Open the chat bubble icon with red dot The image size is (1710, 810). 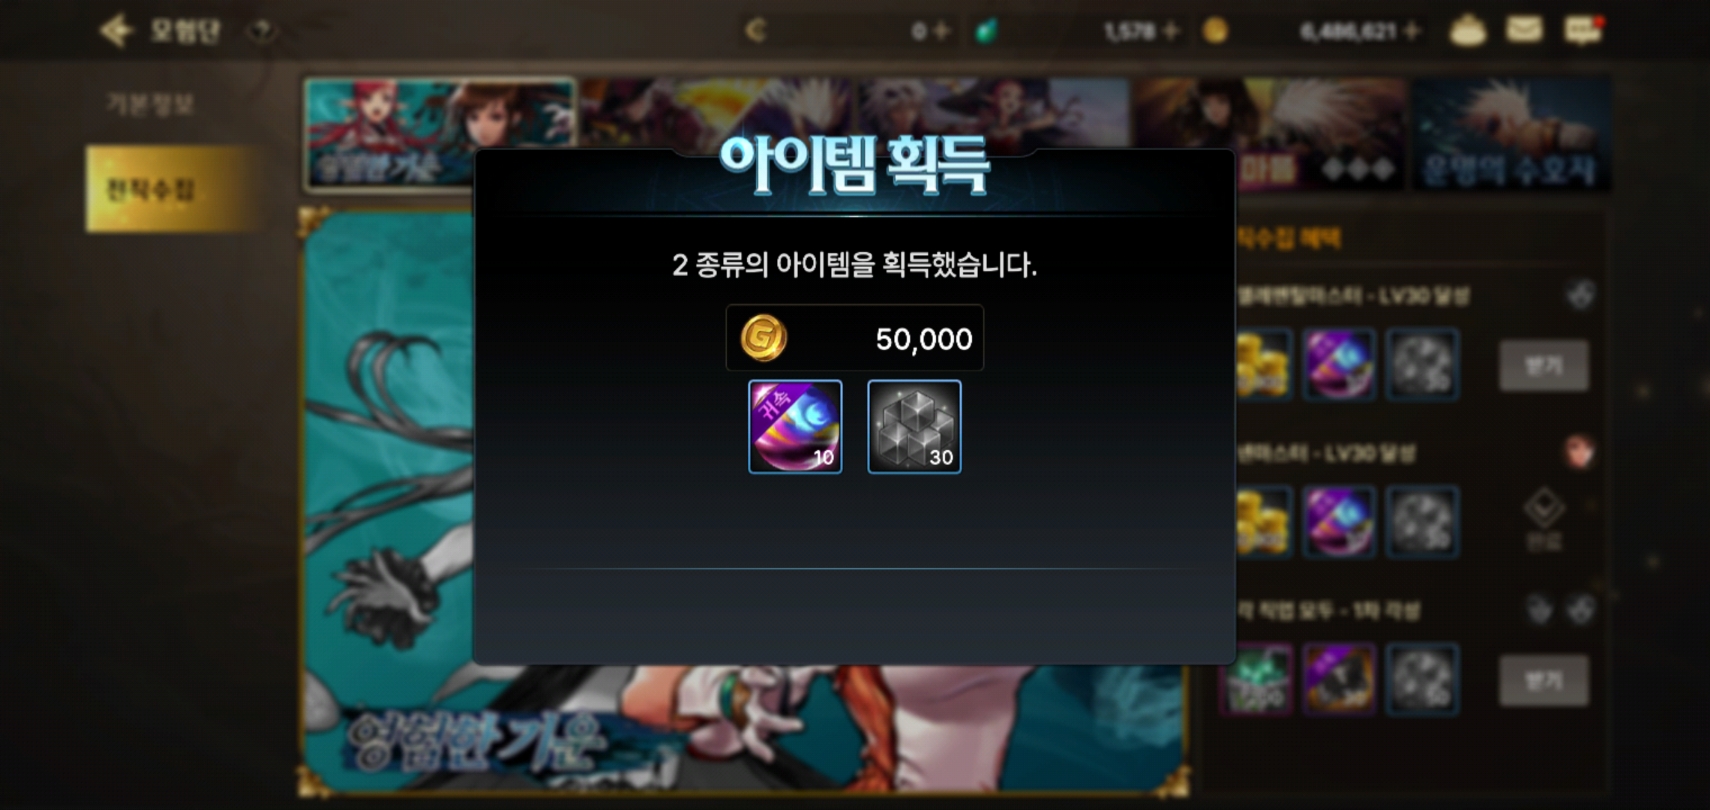pos(1582,31)
